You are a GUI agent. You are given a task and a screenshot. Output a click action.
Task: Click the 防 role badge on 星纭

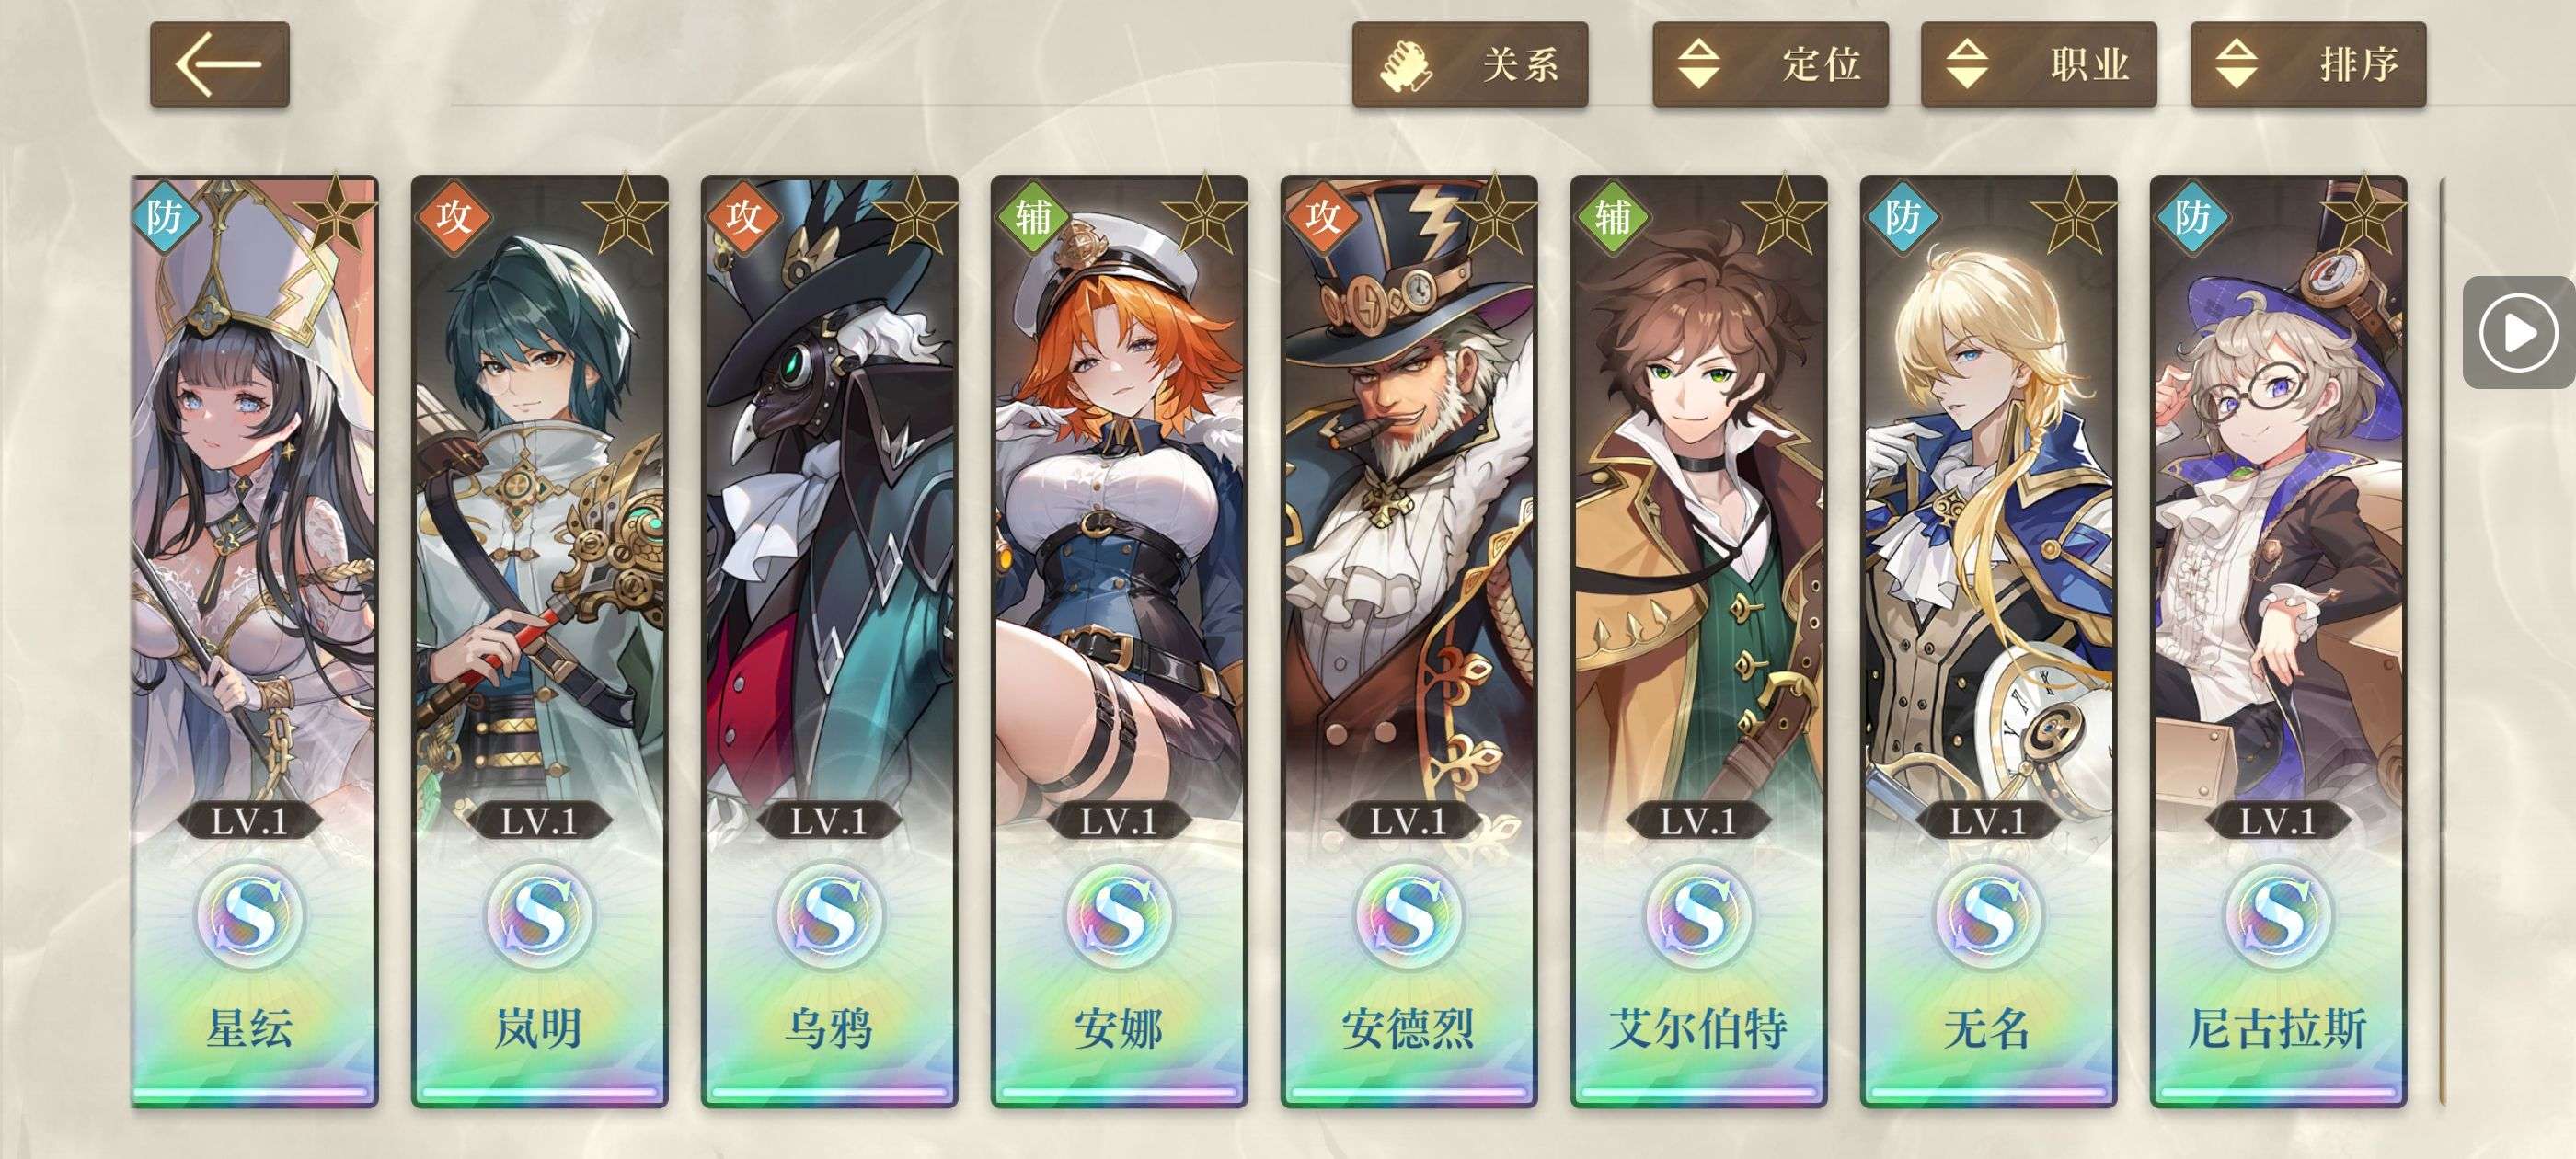click(164, 217)
